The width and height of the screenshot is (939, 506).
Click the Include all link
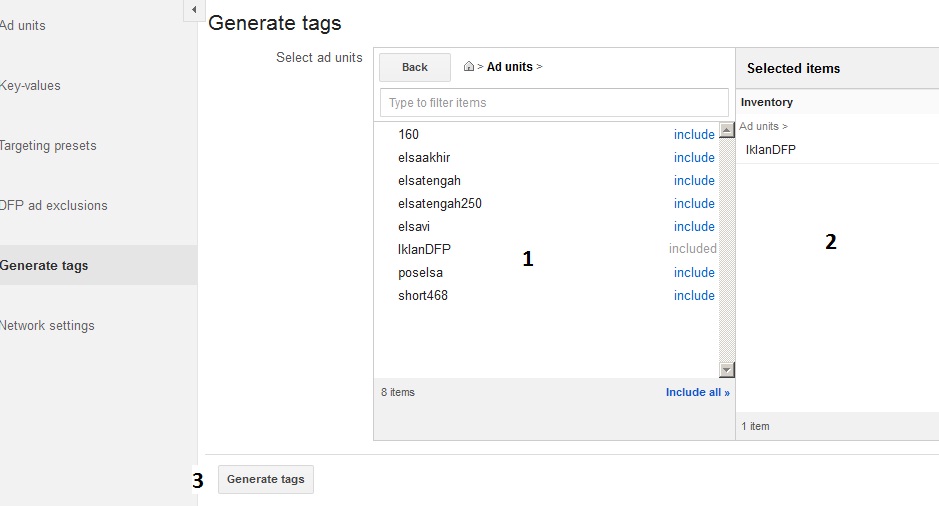point(697,393)
